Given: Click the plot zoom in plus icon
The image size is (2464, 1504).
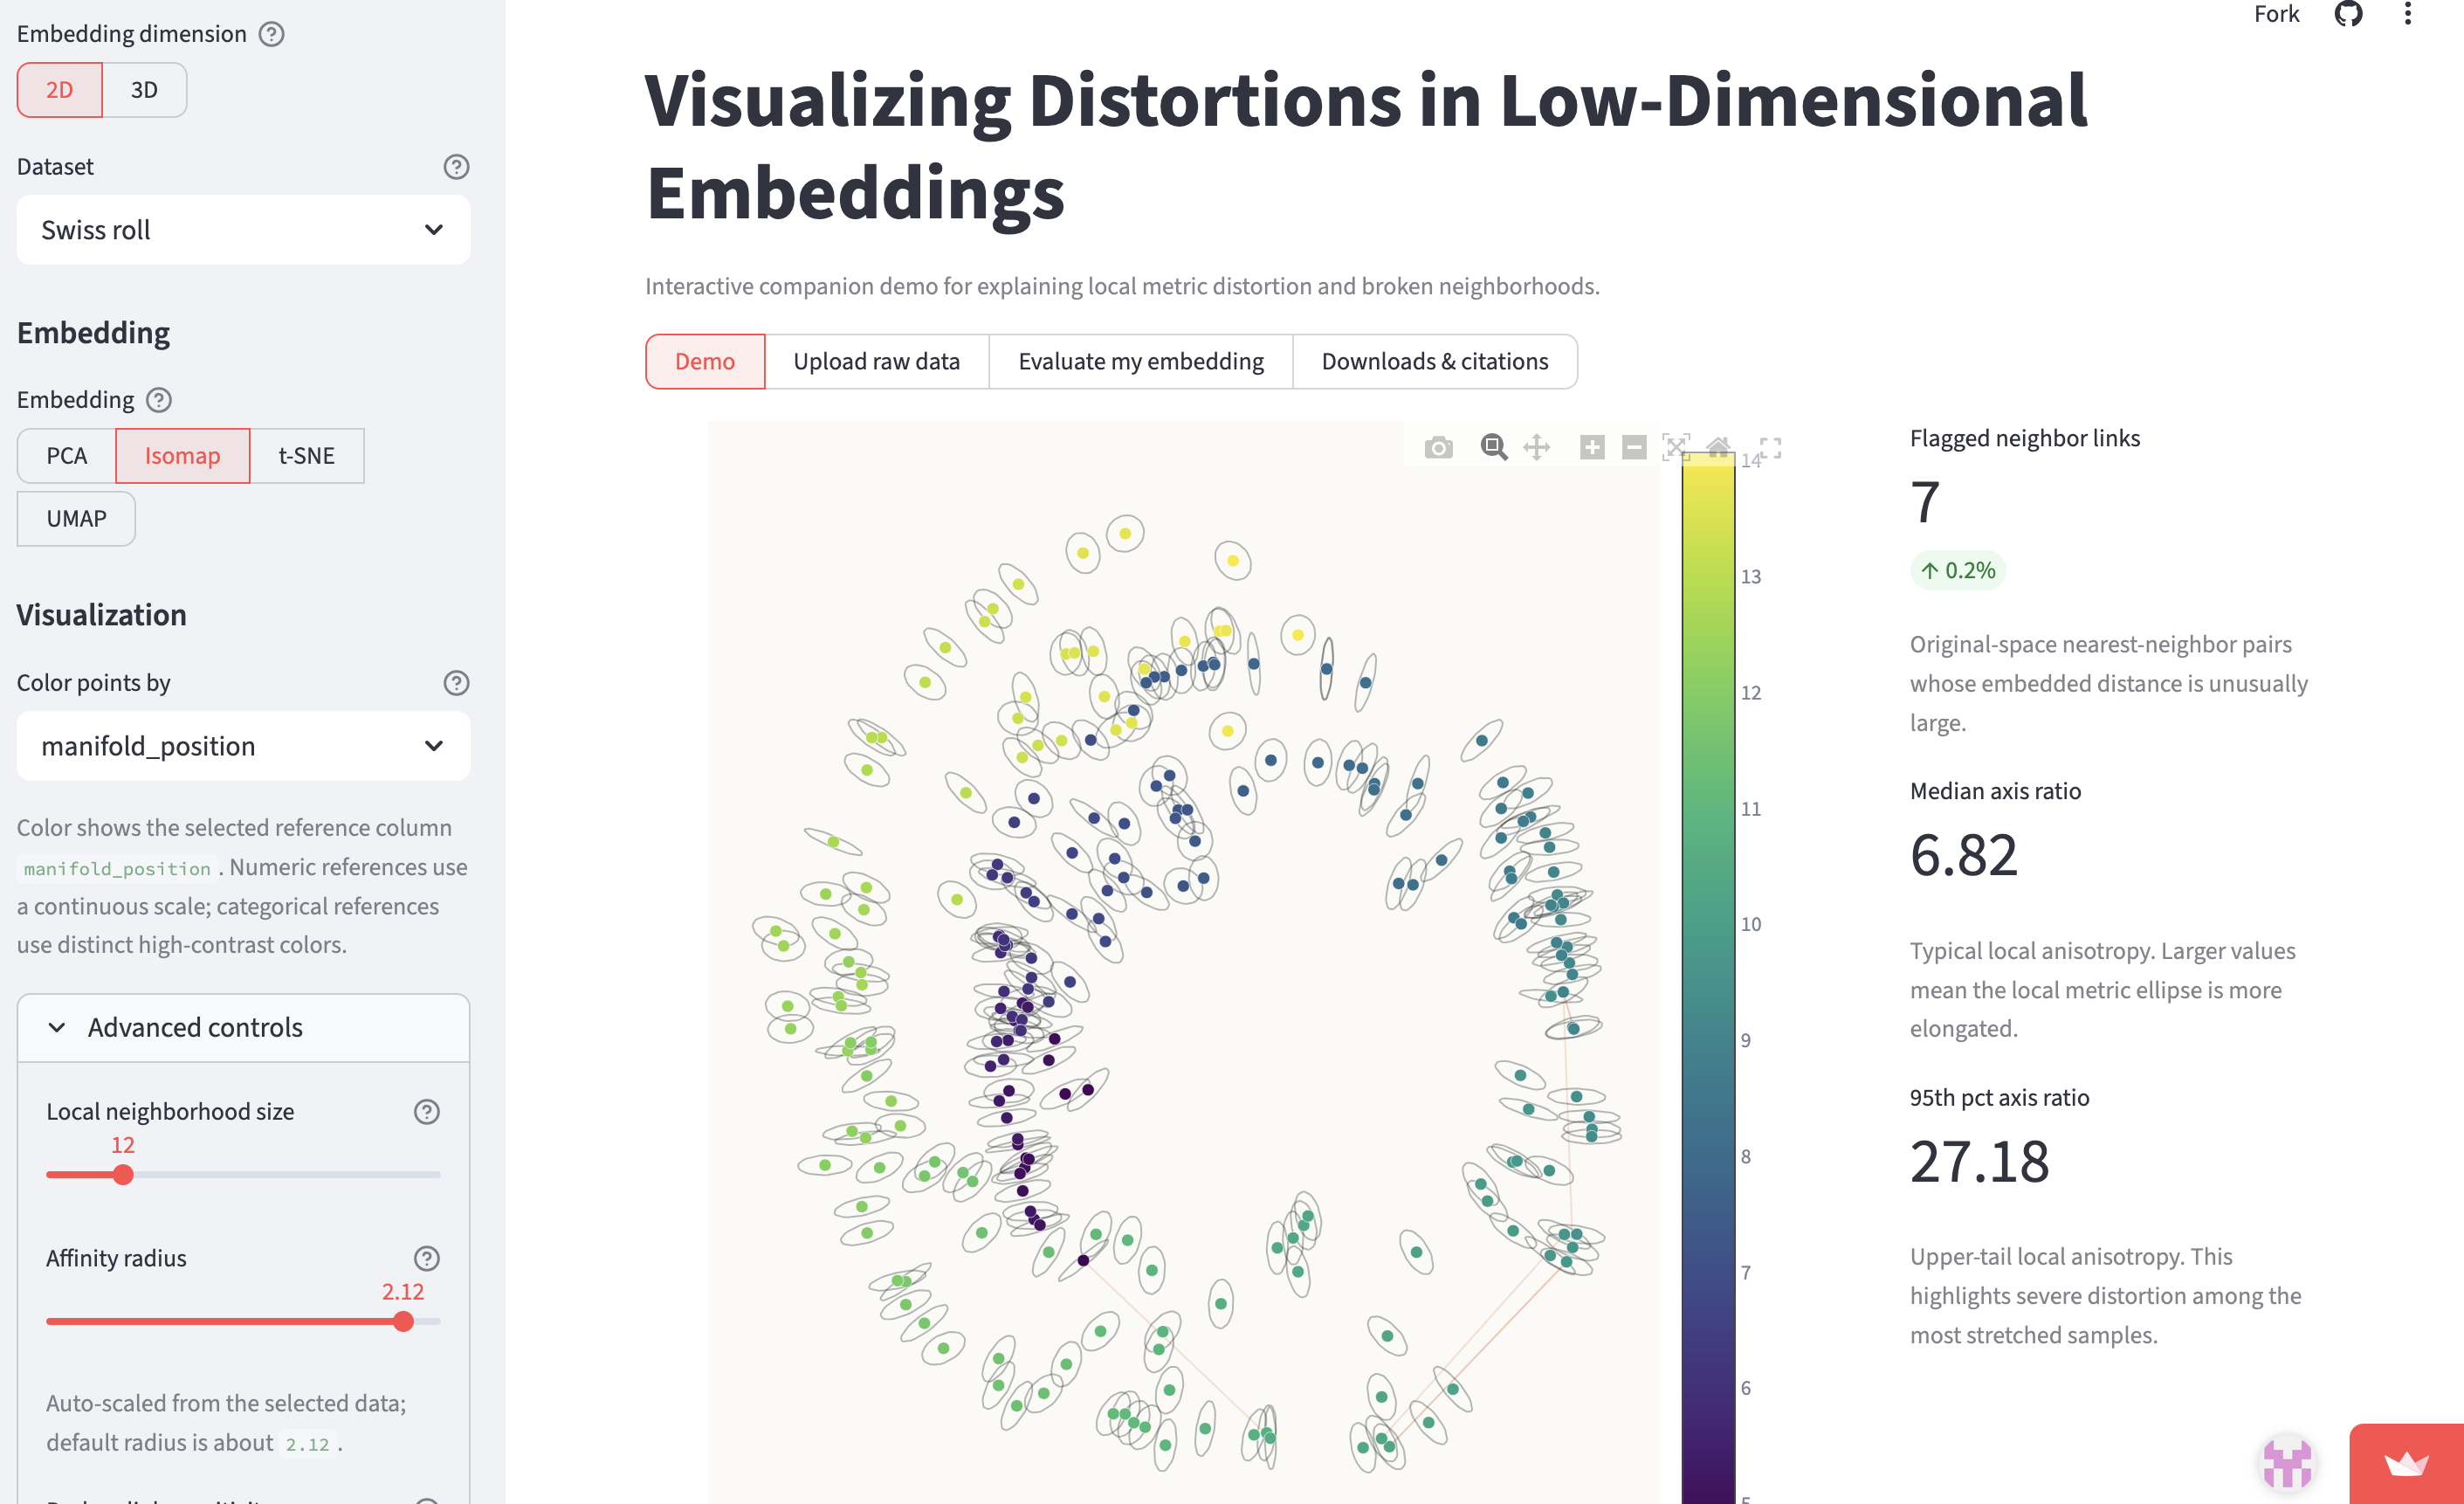Looking at the screenshot, I should [1592, 447].
